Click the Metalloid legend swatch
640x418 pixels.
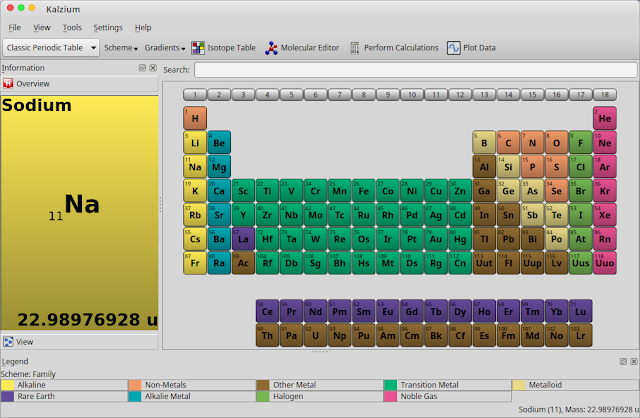coord(518,385)
